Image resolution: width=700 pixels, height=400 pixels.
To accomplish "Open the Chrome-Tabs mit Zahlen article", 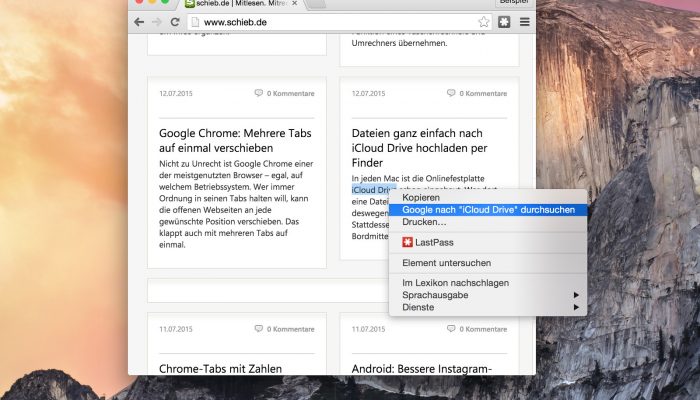I will (221, 369).
